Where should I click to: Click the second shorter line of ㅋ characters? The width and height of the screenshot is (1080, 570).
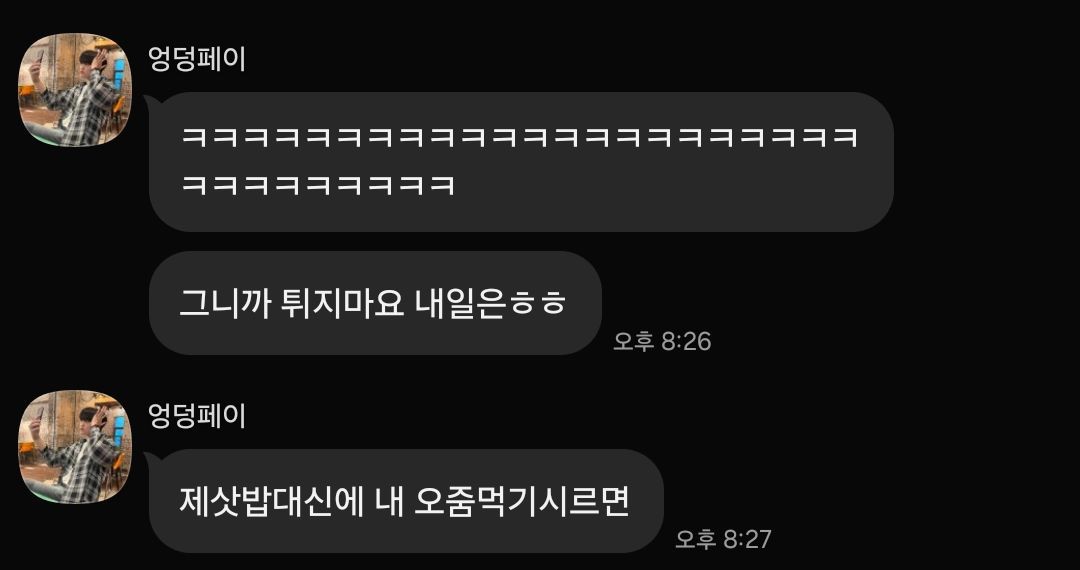(318, 185)
